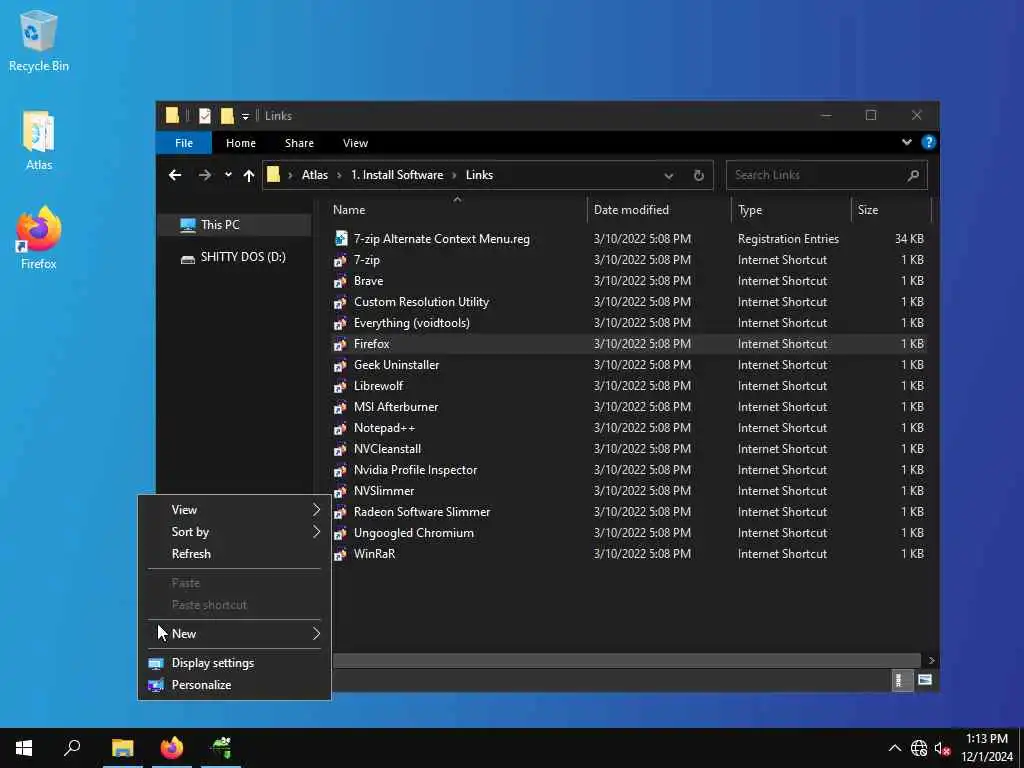Select the 7-zip Alternate Context Menu.reg file

pos(441,239)
